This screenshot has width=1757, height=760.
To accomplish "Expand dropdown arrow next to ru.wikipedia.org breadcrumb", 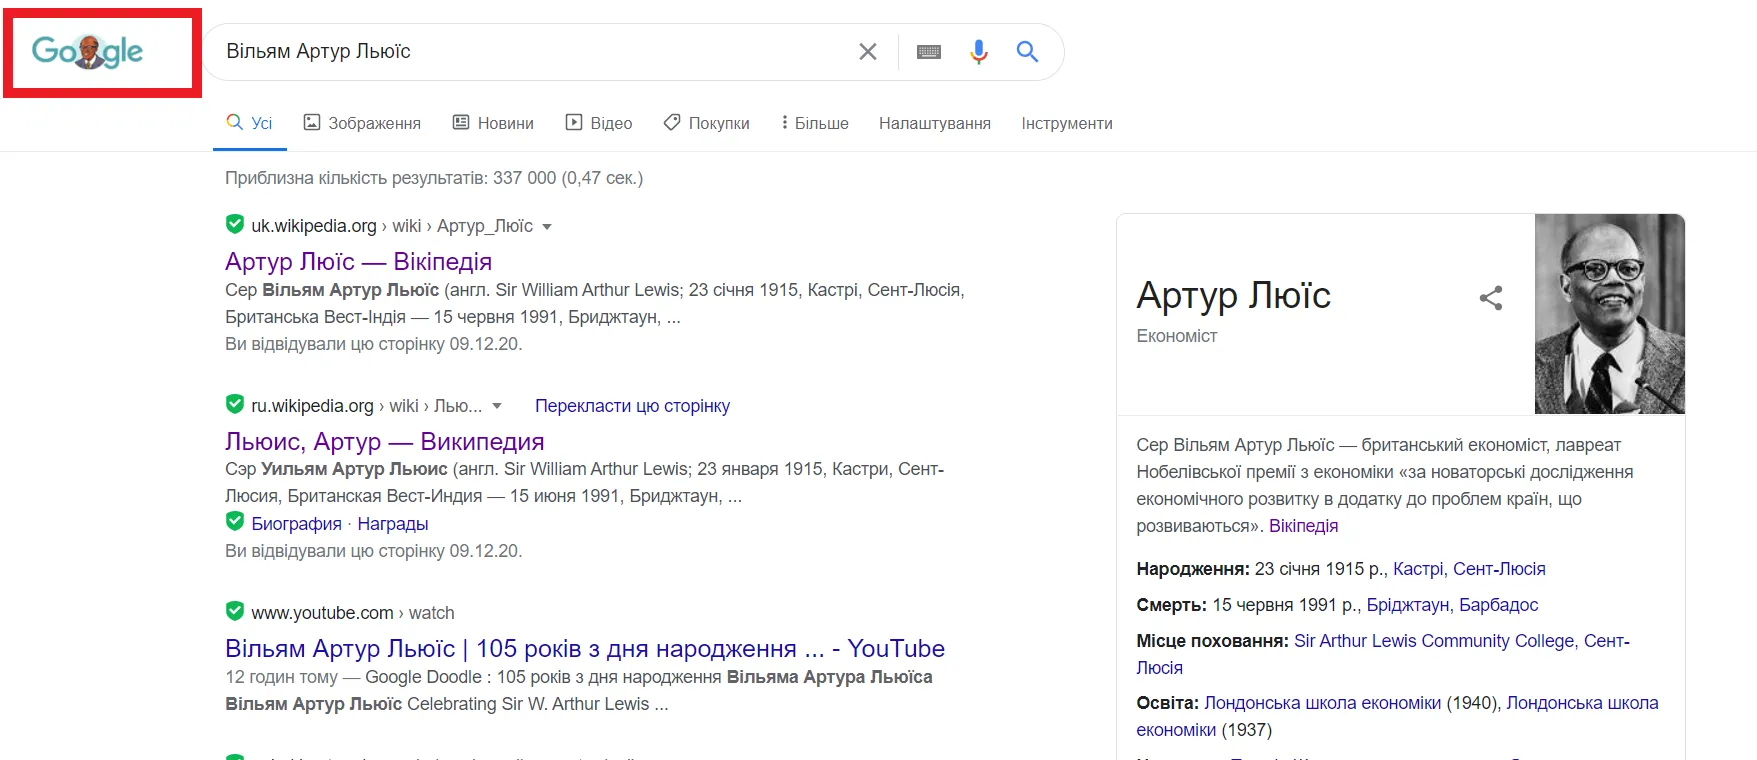I will (497, 407).
